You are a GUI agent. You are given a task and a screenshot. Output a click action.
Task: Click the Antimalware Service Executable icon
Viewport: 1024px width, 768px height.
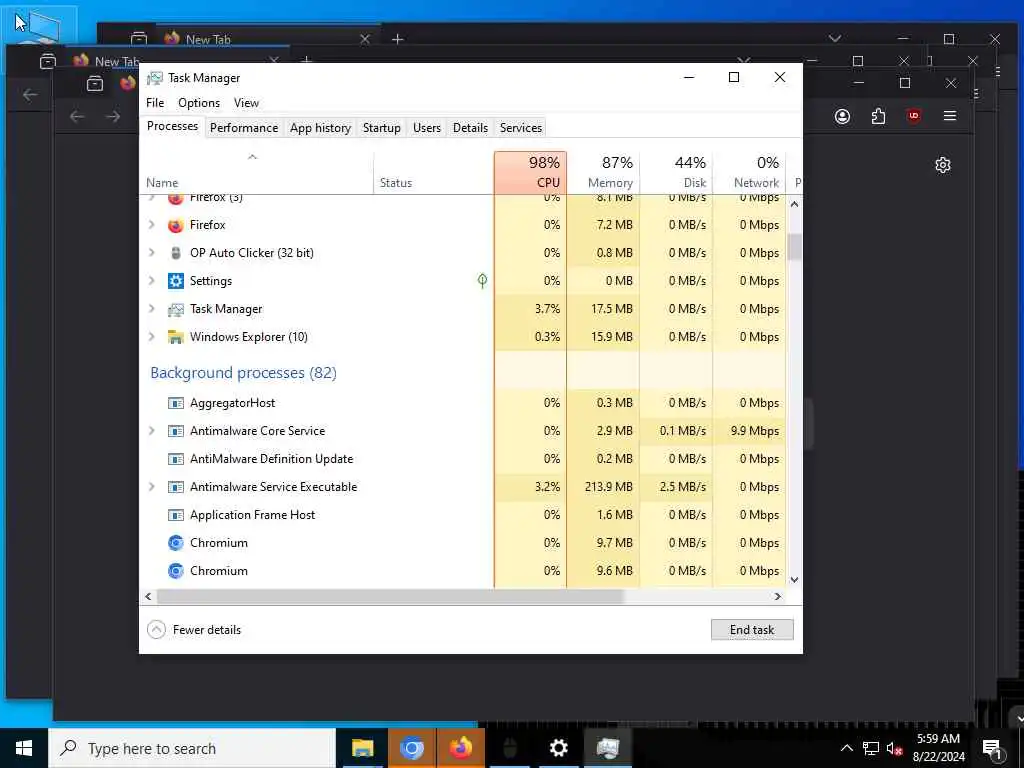click(x=175, y=487)
